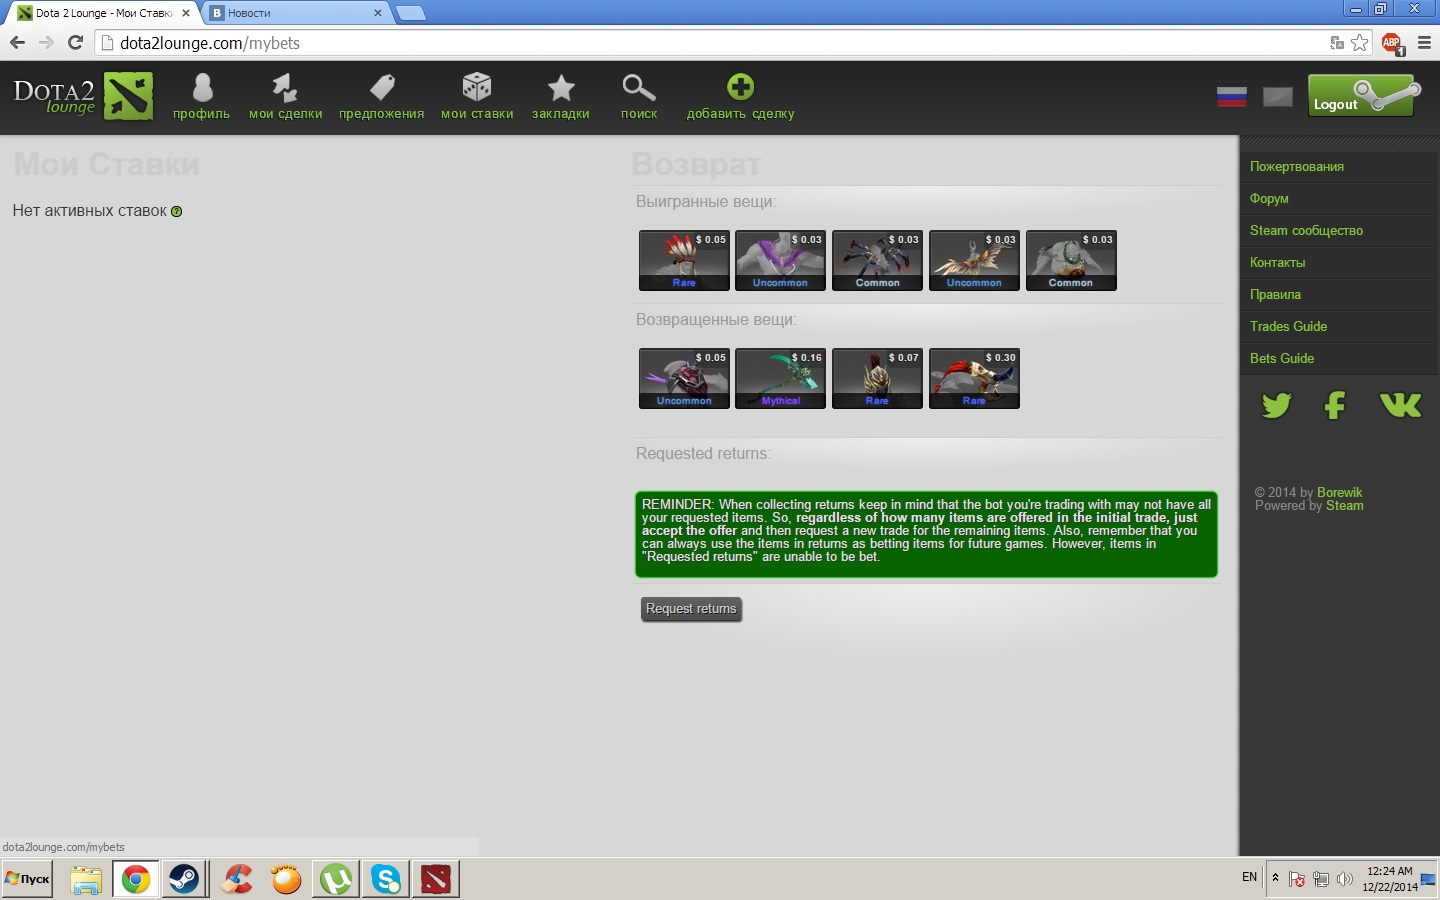Open the Adblock Plus extension icon
Viewport: 1440px width, 900px height.
pyautogui.click(x=1392, y=43)
